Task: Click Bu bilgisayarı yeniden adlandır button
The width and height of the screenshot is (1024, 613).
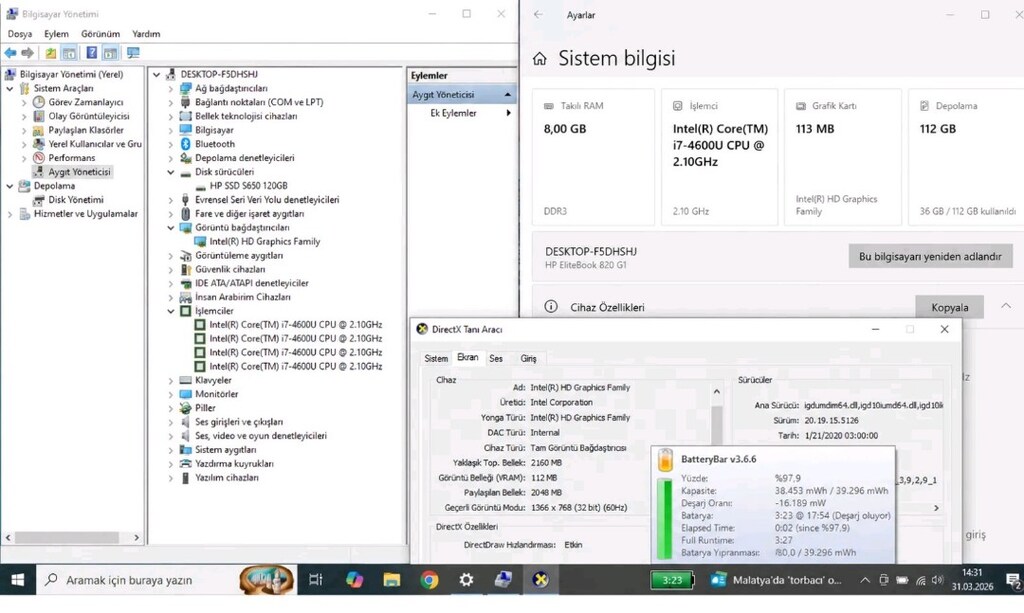Action: coord(930,257)
